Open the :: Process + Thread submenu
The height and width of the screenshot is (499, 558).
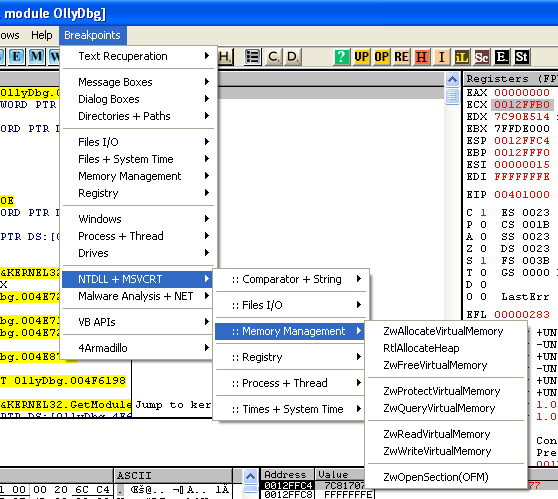291,383
